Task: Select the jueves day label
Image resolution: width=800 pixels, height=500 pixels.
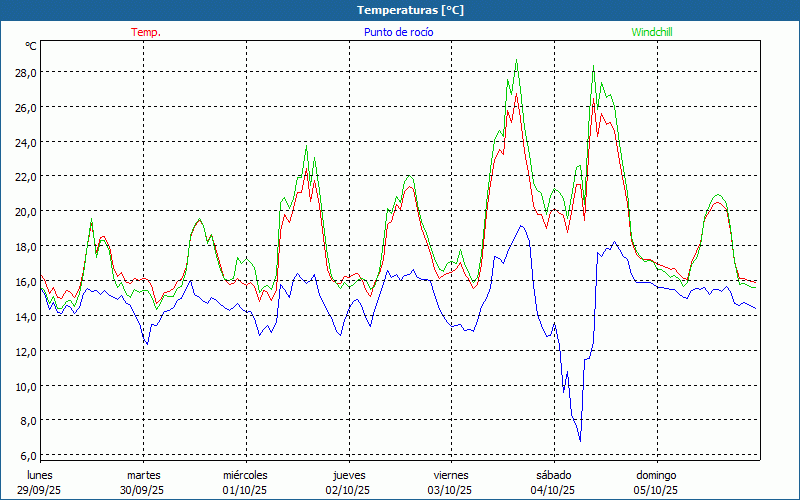Action: coord(349,475)
